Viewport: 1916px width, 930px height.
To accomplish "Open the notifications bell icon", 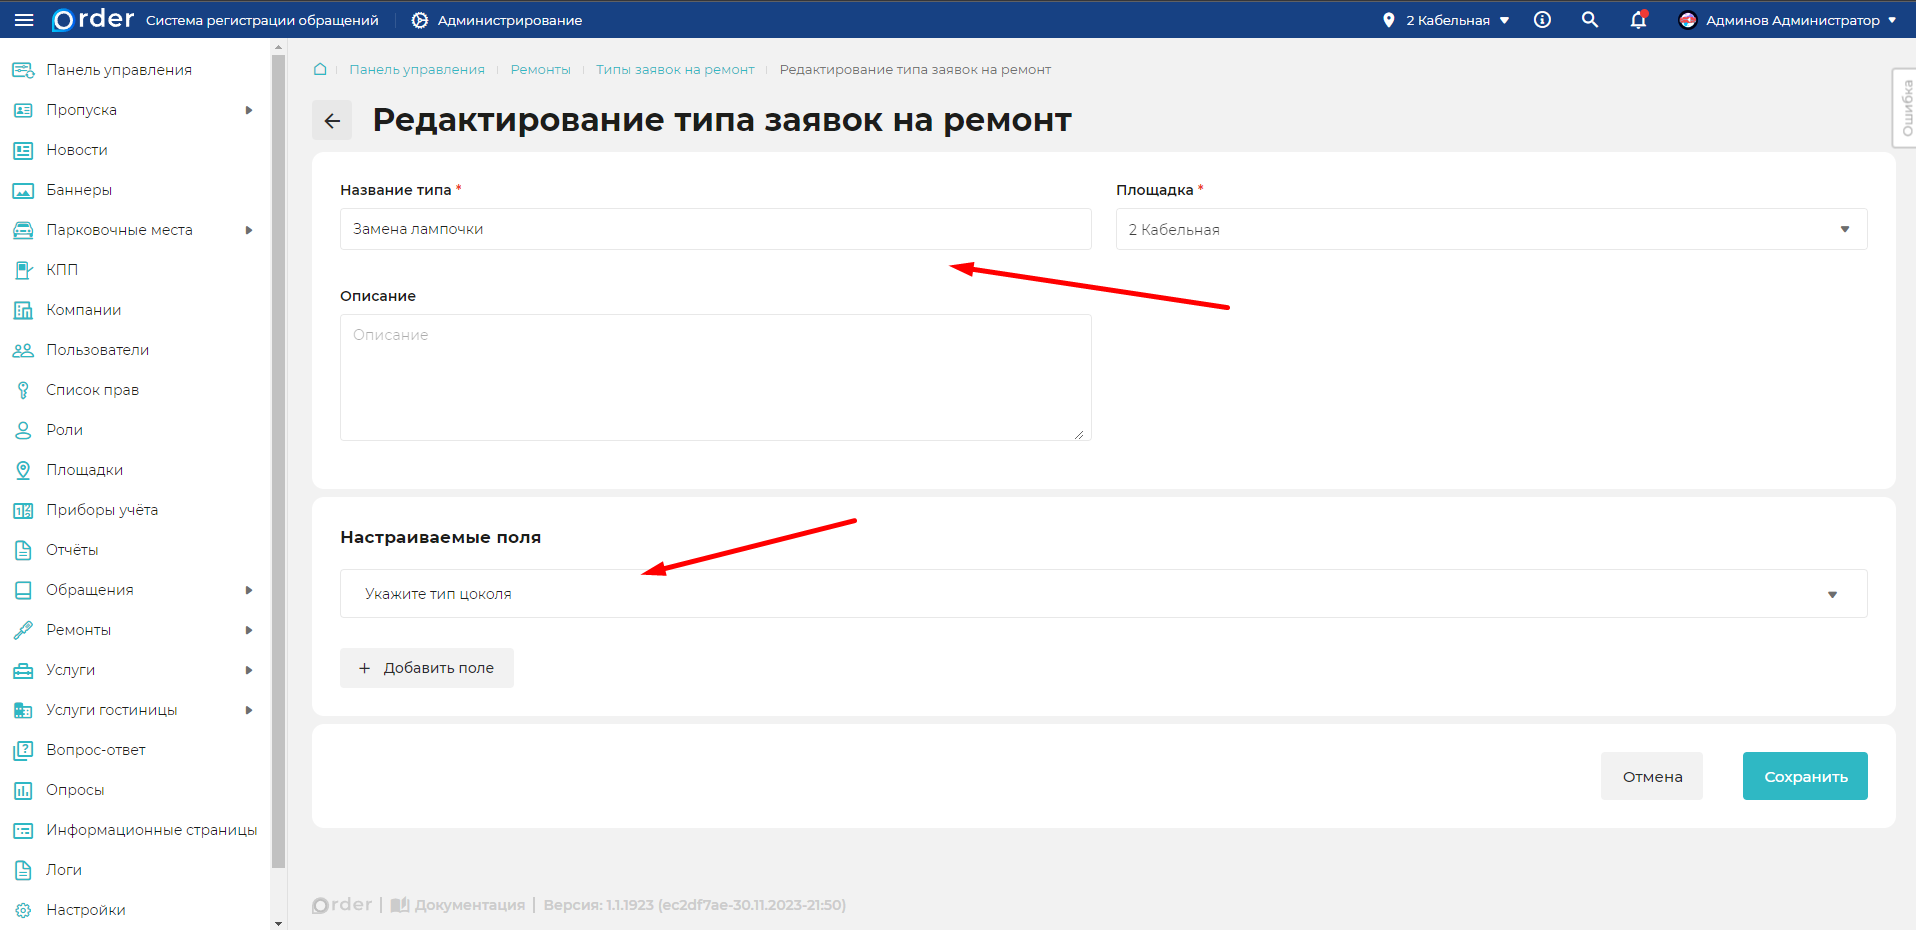I will pos(1638,20).
